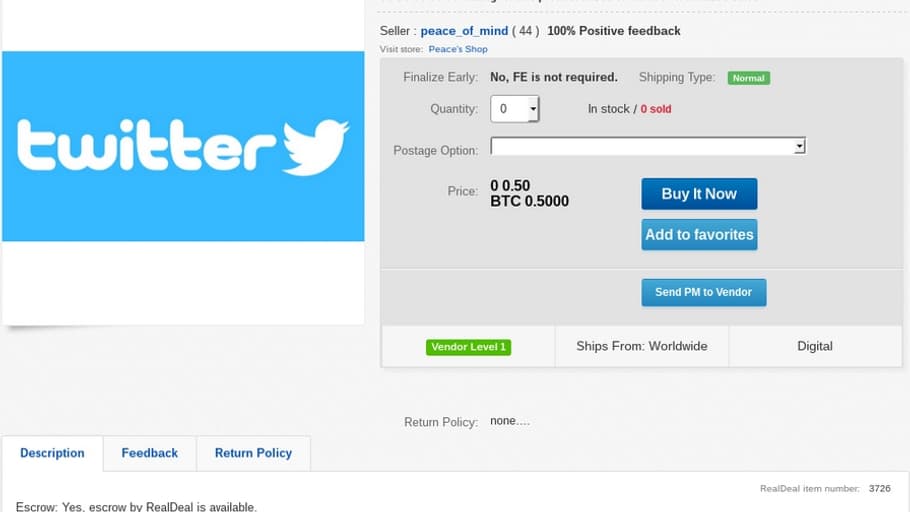Viewport: 910px width, 512px height.
Task: Click the green Vendor Level 1 badge
Action: (x=468, y=347)
